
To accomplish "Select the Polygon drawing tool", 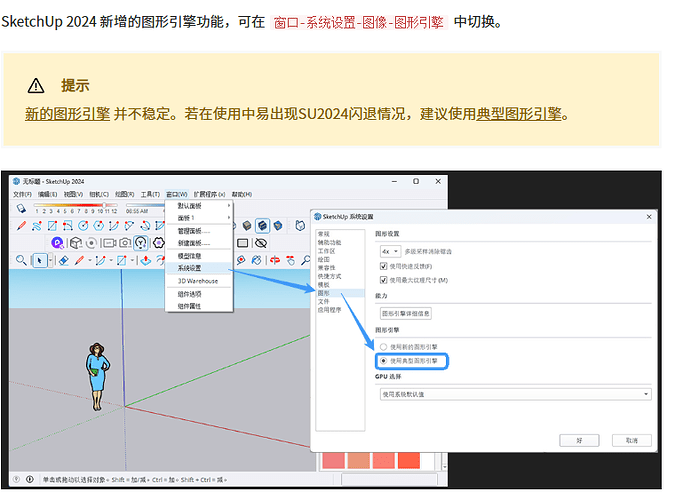I will tap(99, 226).
